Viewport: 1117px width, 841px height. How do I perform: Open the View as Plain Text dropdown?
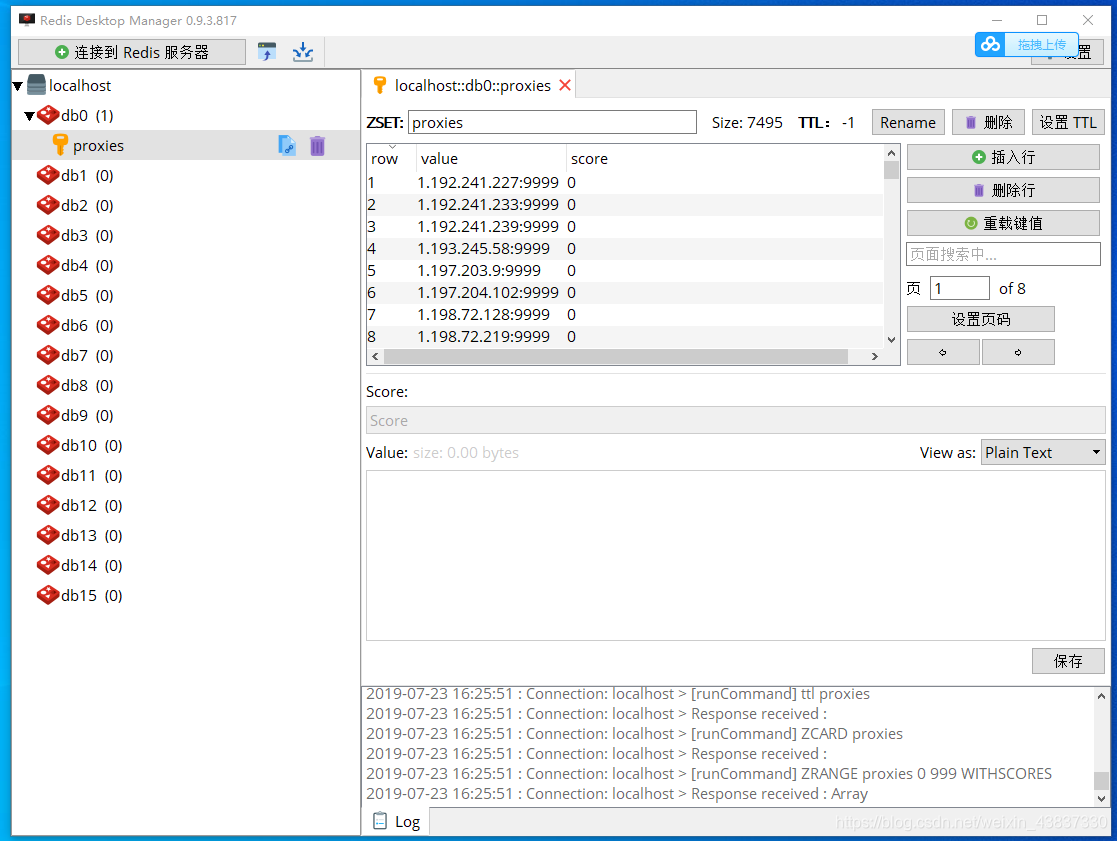[1043, 452]
